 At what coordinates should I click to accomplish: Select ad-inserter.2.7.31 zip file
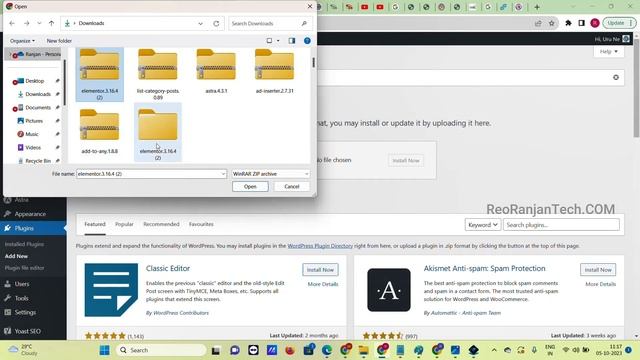pos(275,71)
